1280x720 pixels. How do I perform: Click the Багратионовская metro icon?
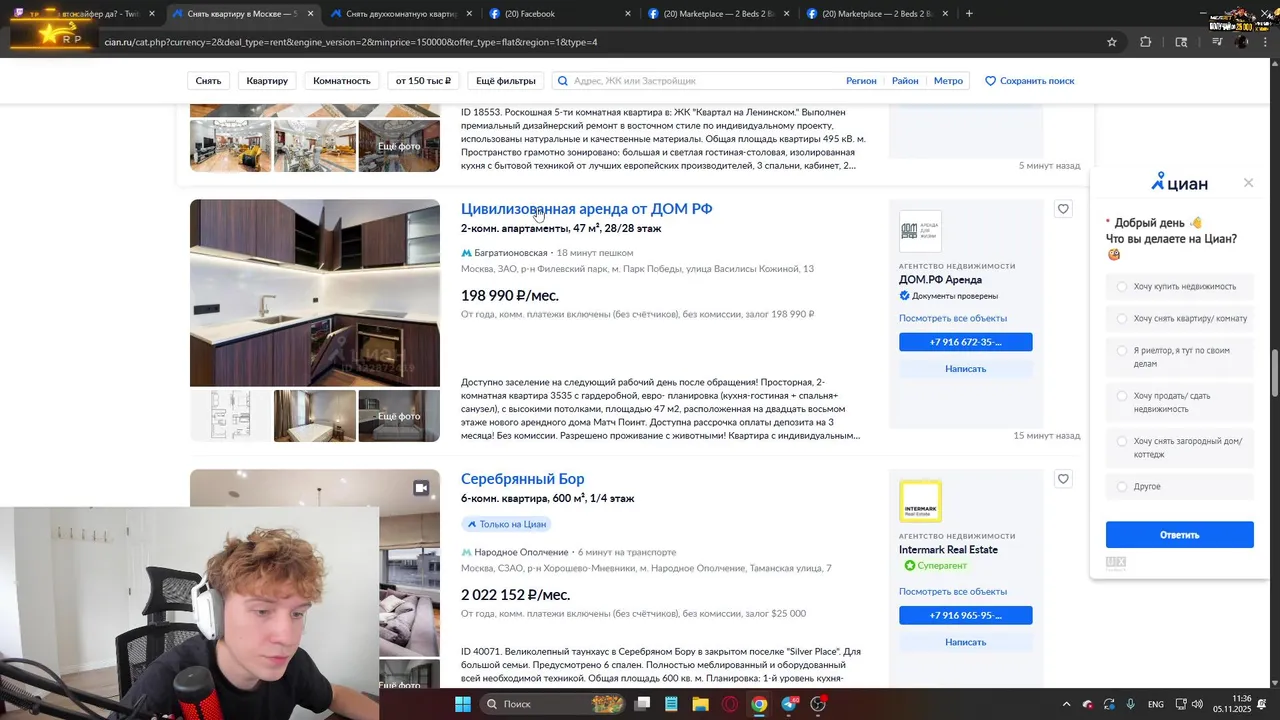point(466,253)
